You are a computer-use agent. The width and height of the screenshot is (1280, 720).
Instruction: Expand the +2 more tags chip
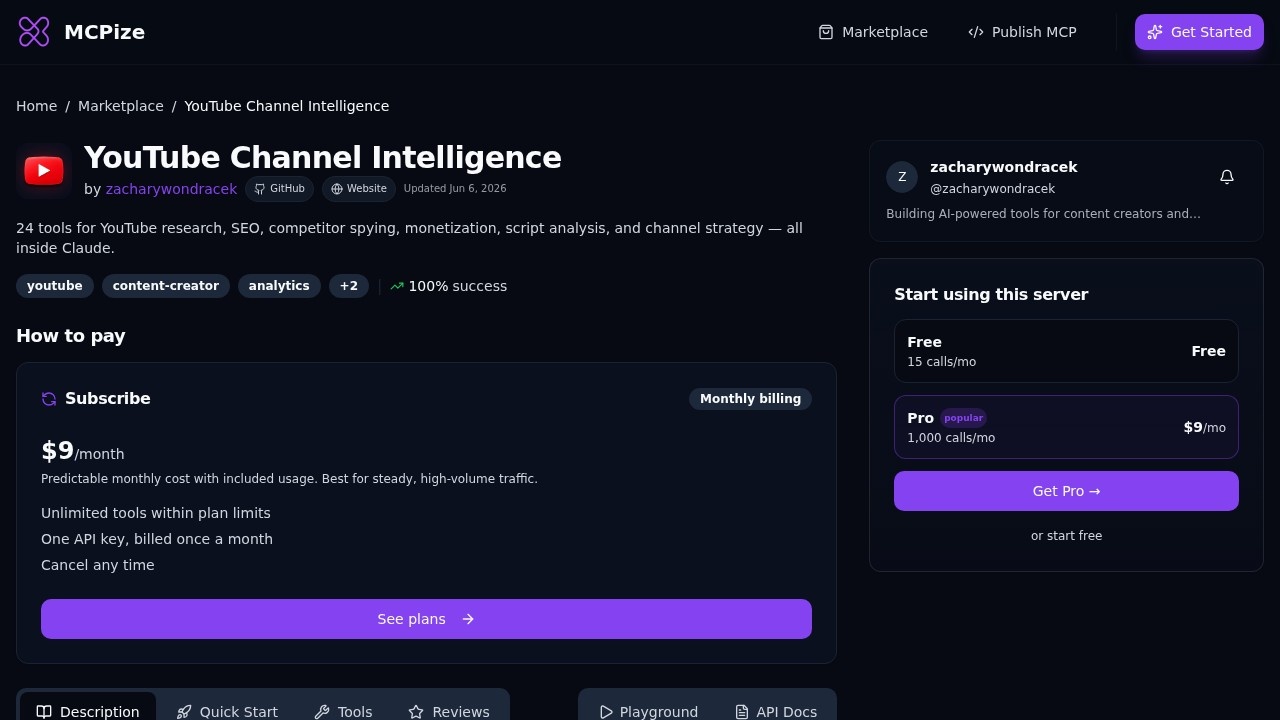348,286
